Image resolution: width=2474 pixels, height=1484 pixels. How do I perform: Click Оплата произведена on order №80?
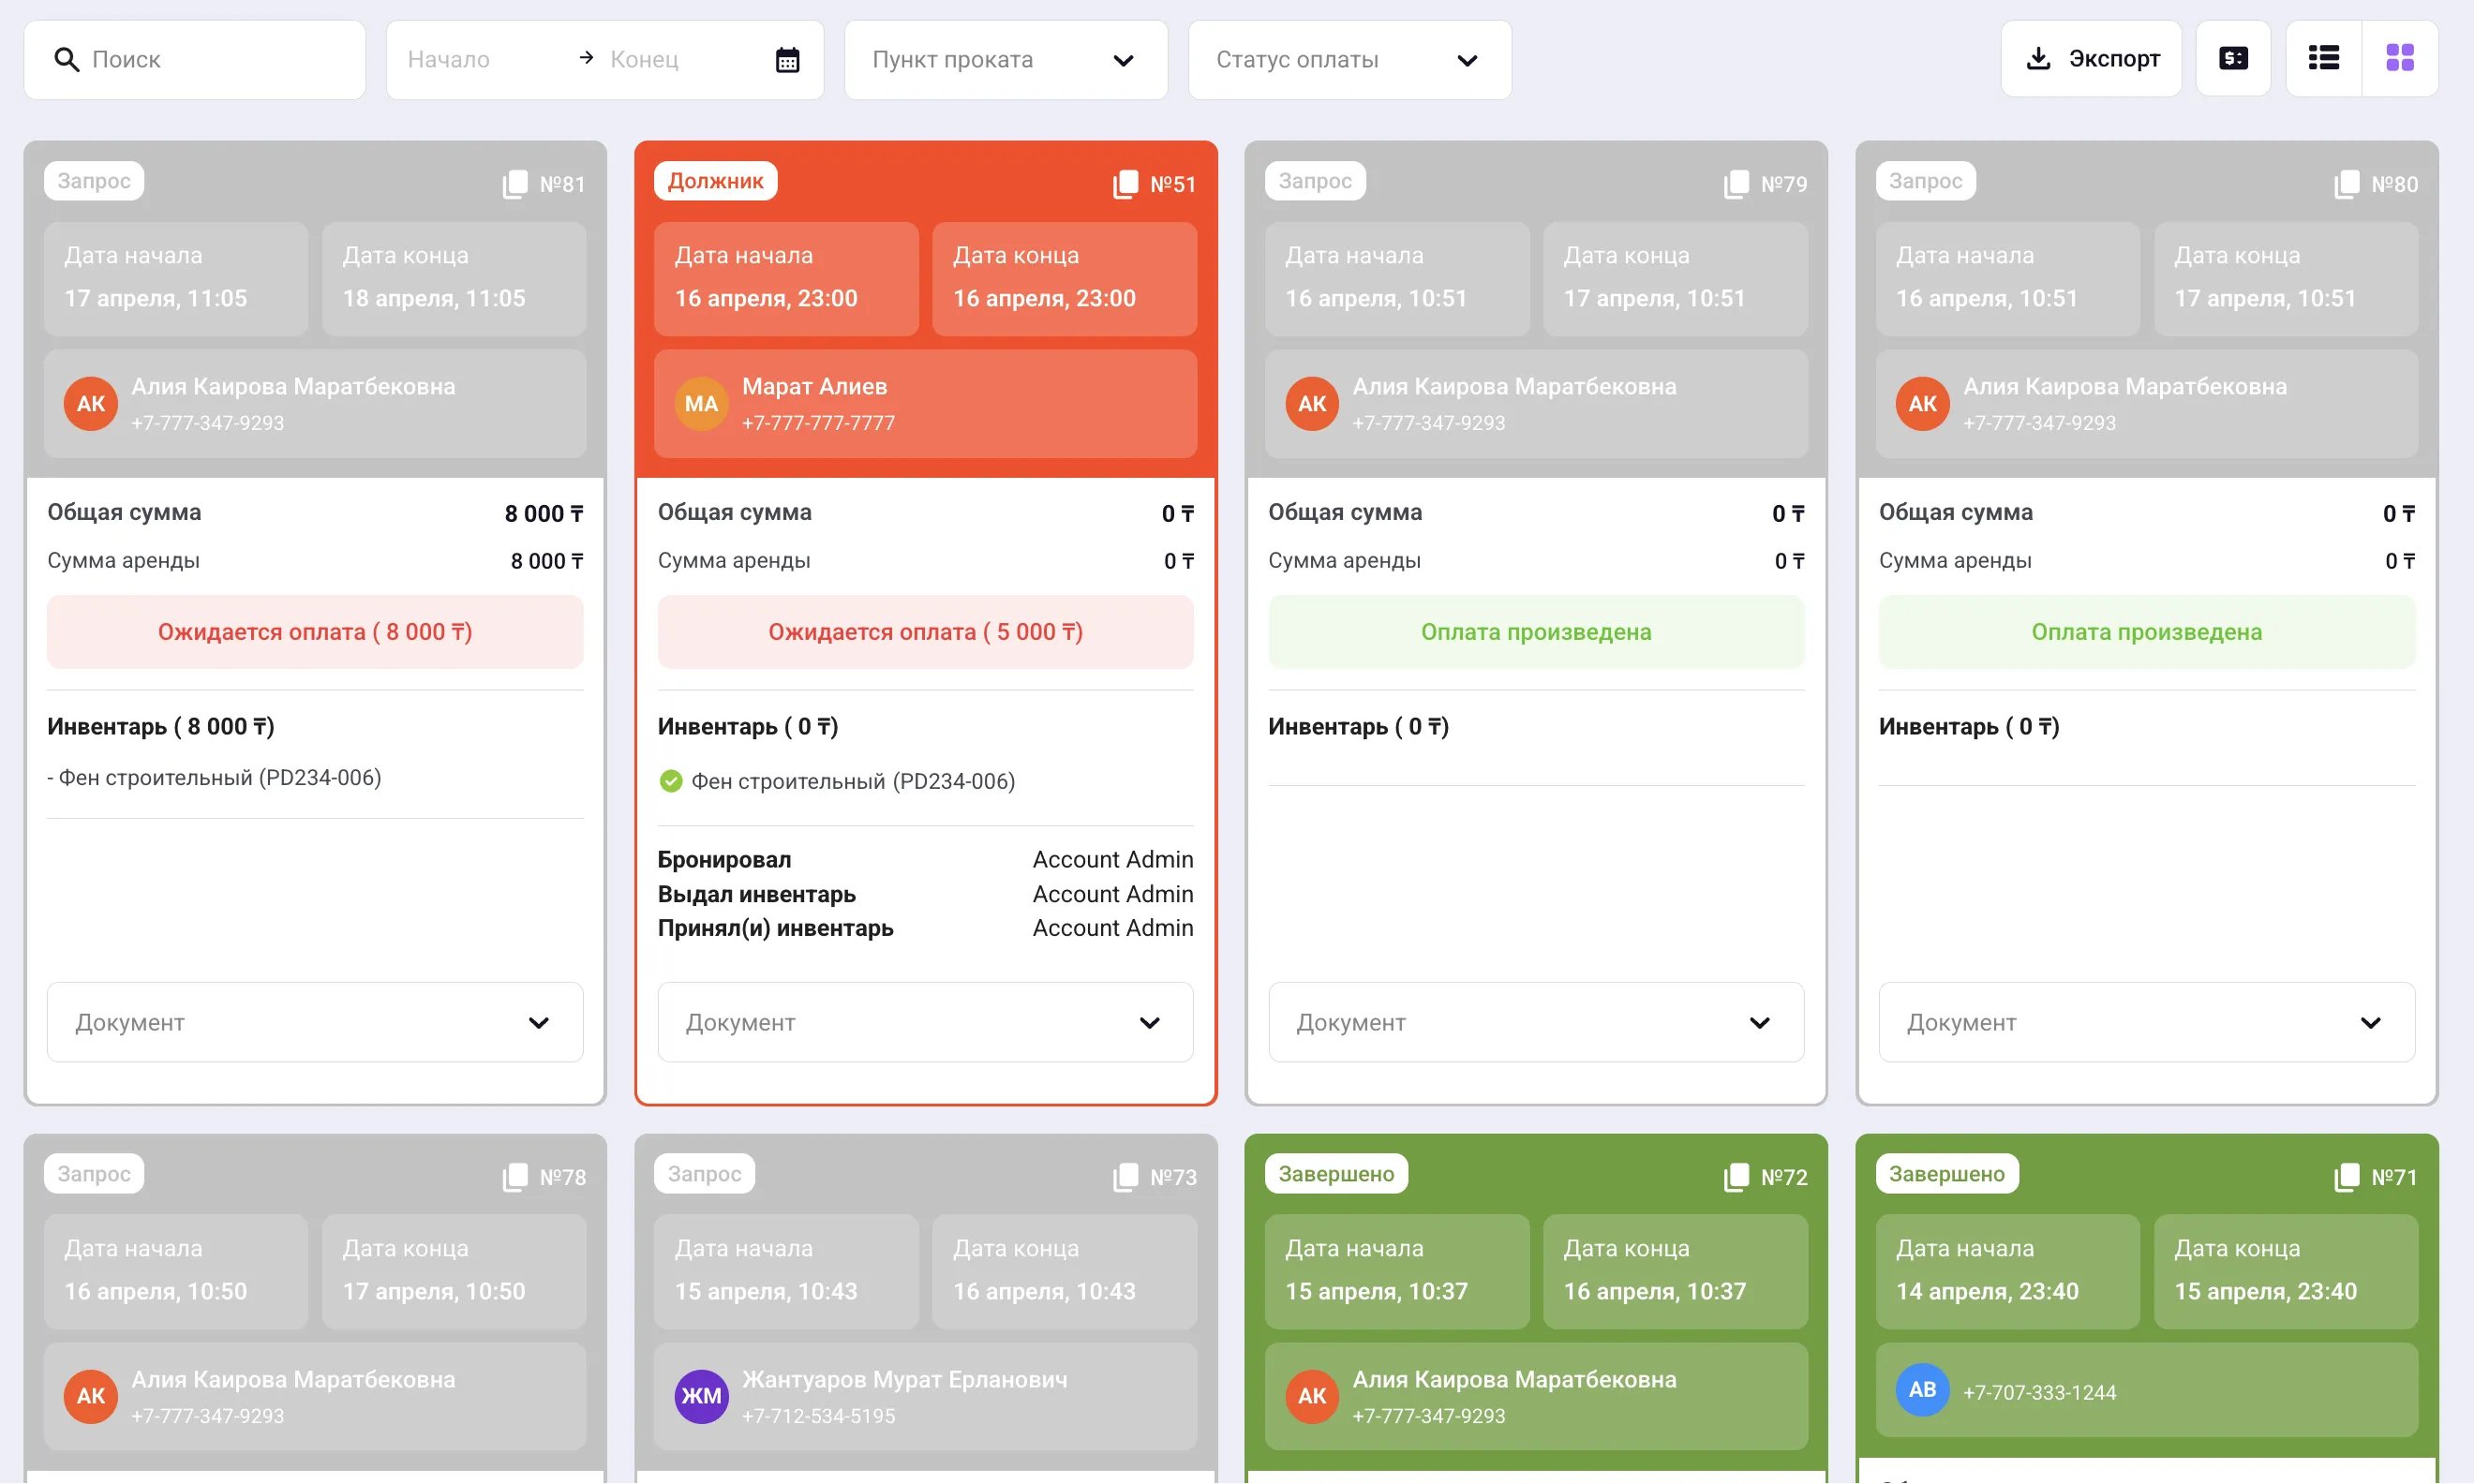click(x=2147, y=632)
